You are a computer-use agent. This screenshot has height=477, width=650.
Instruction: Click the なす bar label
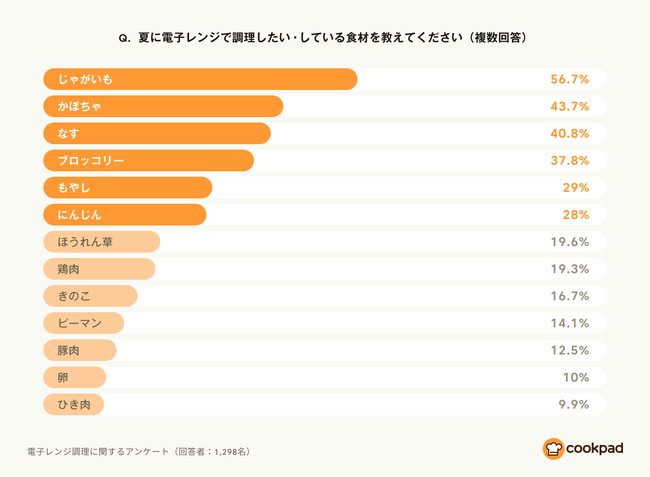[x=68, y=133]
